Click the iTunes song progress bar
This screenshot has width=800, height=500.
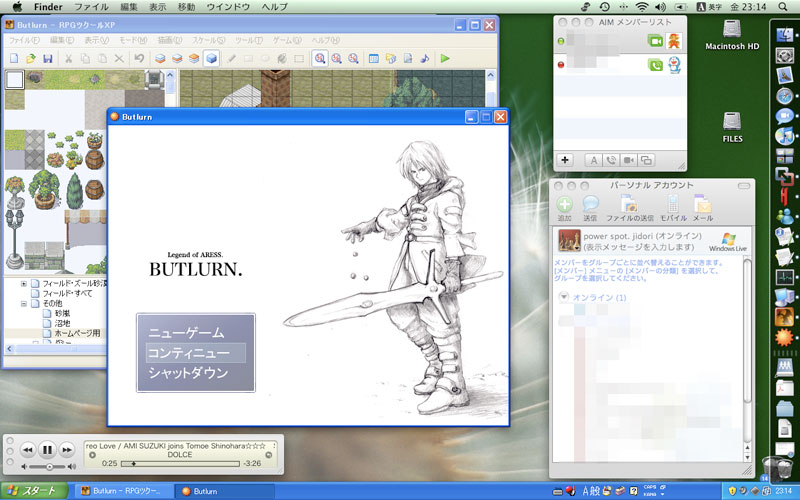(x=180, y=464)
